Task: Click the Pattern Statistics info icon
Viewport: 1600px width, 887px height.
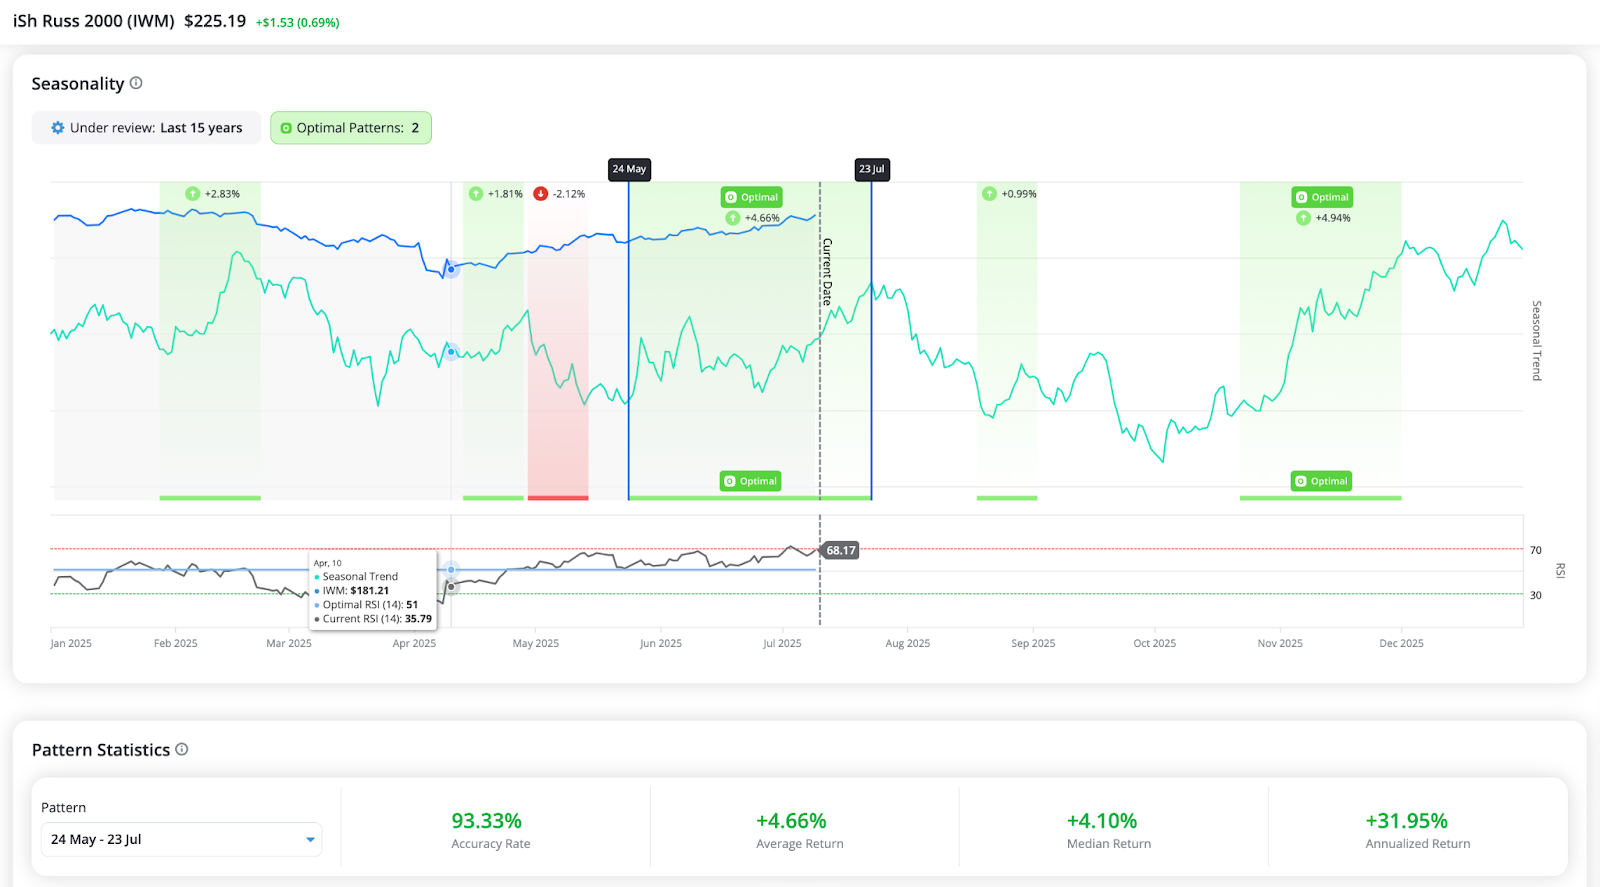Action: [x=182, y=749]
